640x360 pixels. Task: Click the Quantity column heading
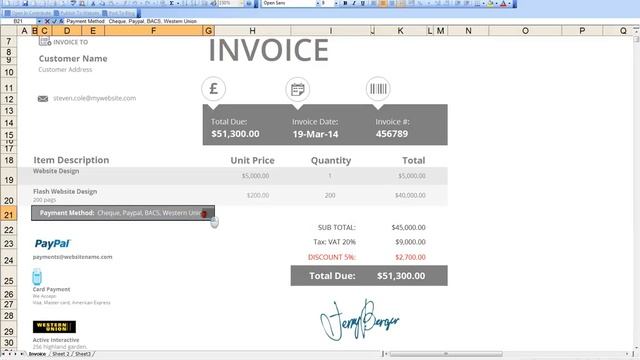pos(331,160)
